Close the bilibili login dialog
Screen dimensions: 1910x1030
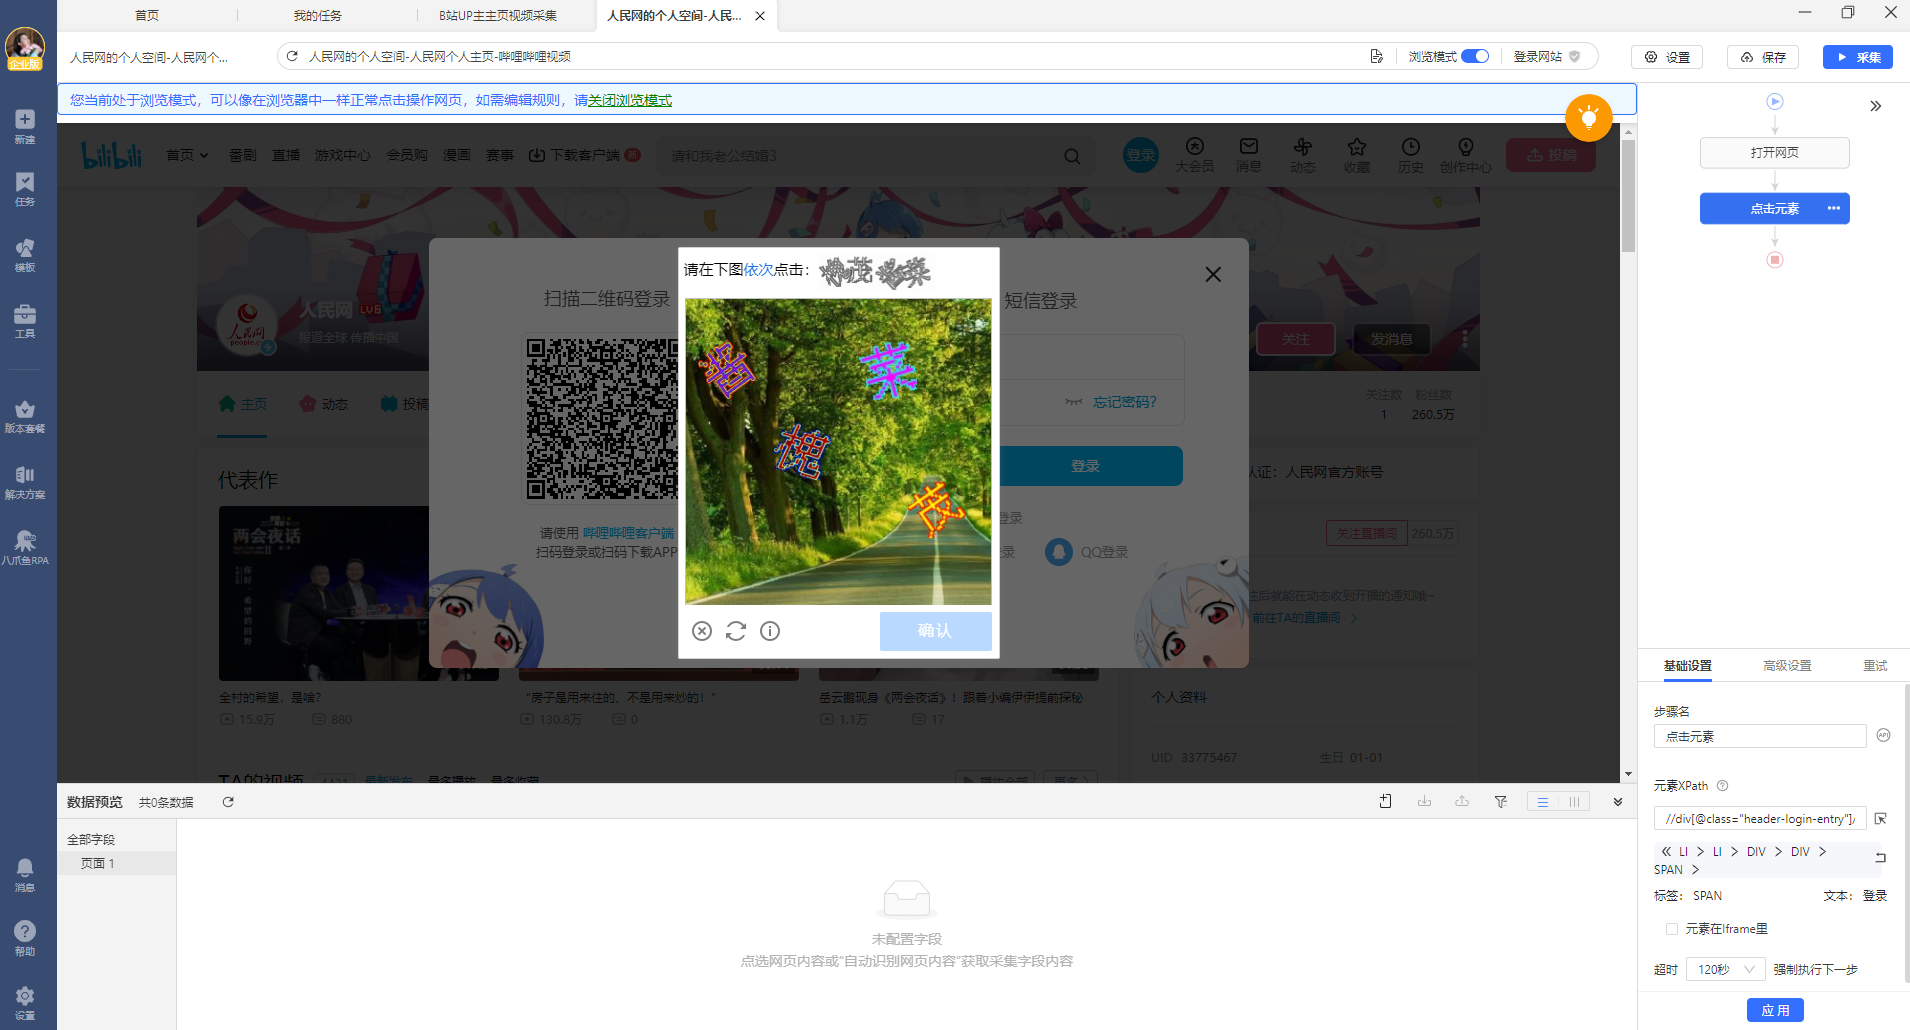[1213, 274]
